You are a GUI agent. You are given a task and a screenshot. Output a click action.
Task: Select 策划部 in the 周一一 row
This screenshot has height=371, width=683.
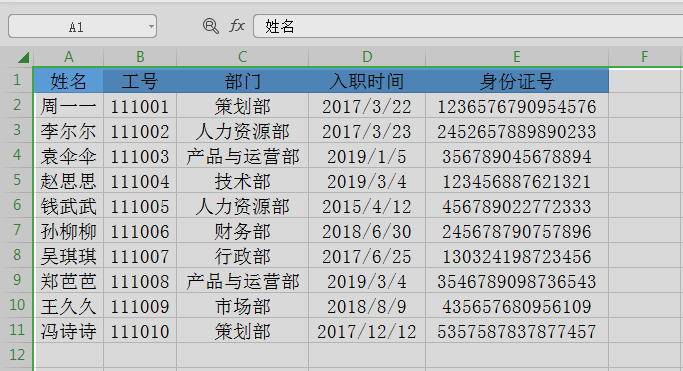[243, 106]
